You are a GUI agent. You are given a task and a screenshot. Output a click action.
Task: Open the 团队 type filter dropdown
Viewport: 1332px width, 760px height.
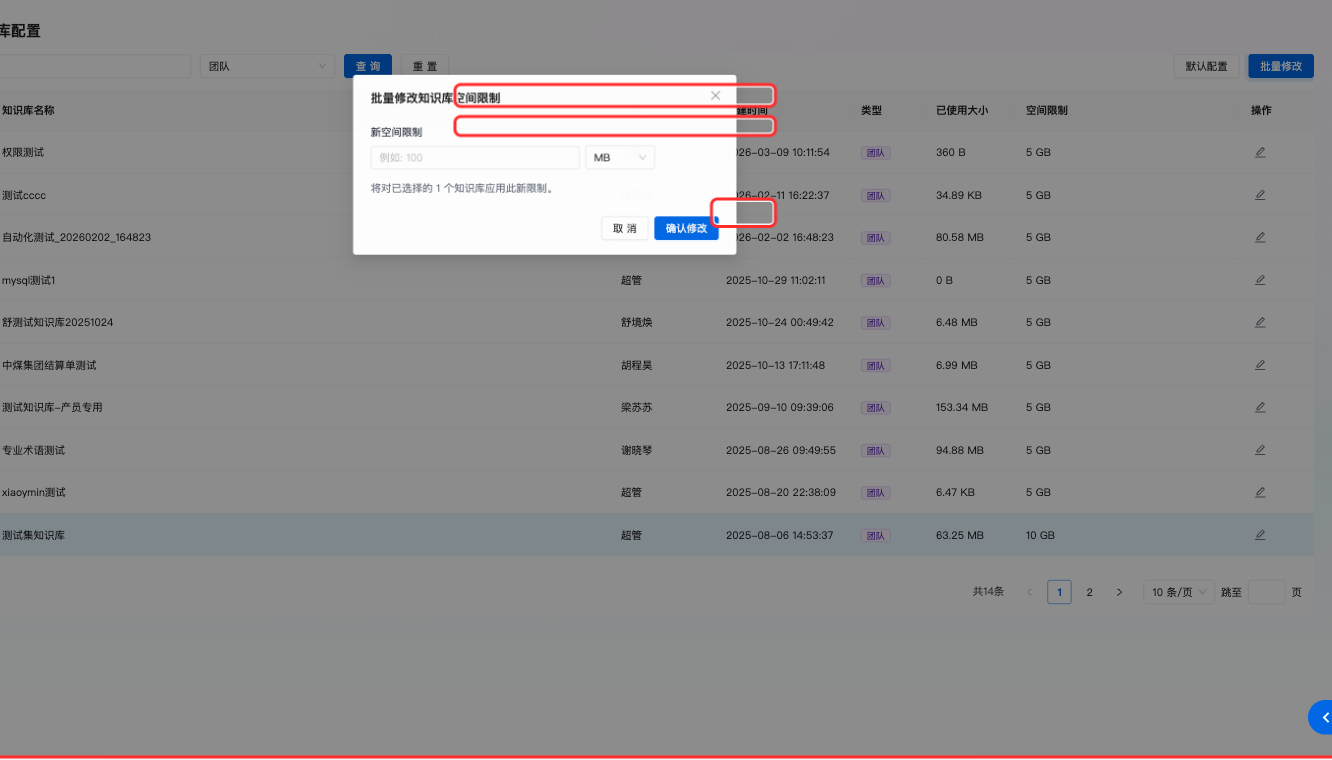pyautogui.click(x=267, y=66)
